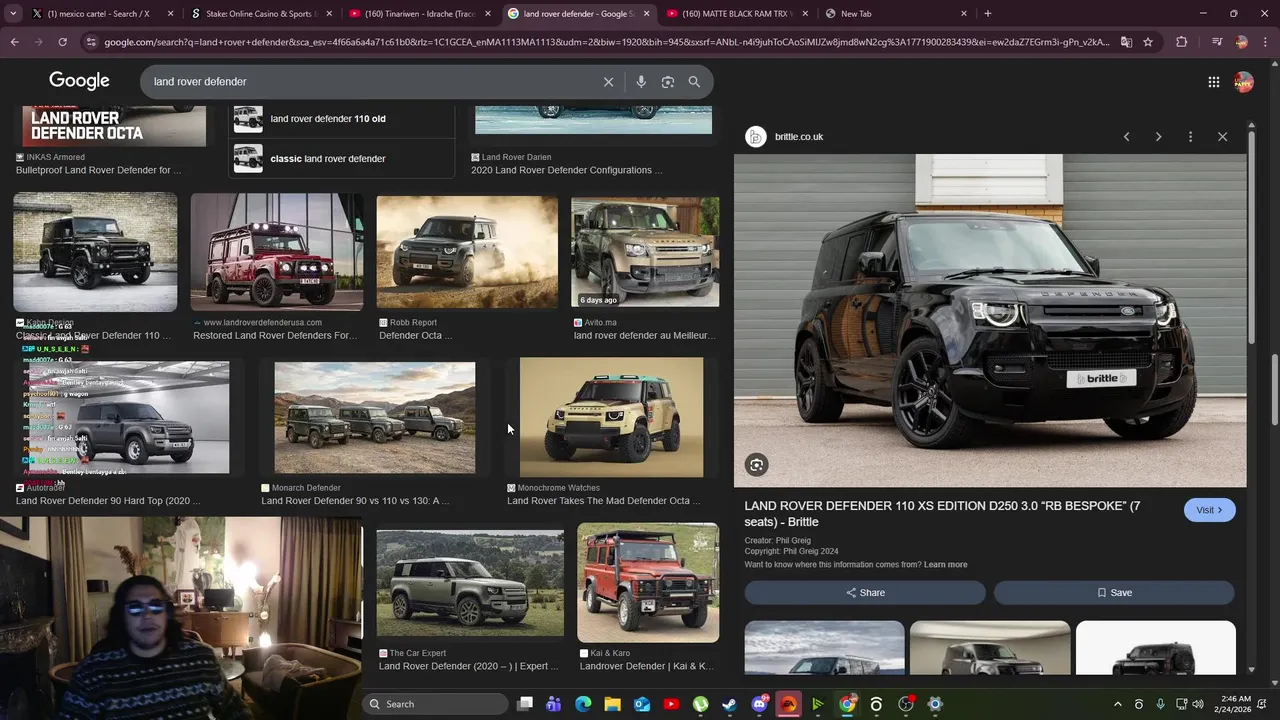This screenshot has width=1280, height=720.
Task: Go back in browser history
Action: 14,42
